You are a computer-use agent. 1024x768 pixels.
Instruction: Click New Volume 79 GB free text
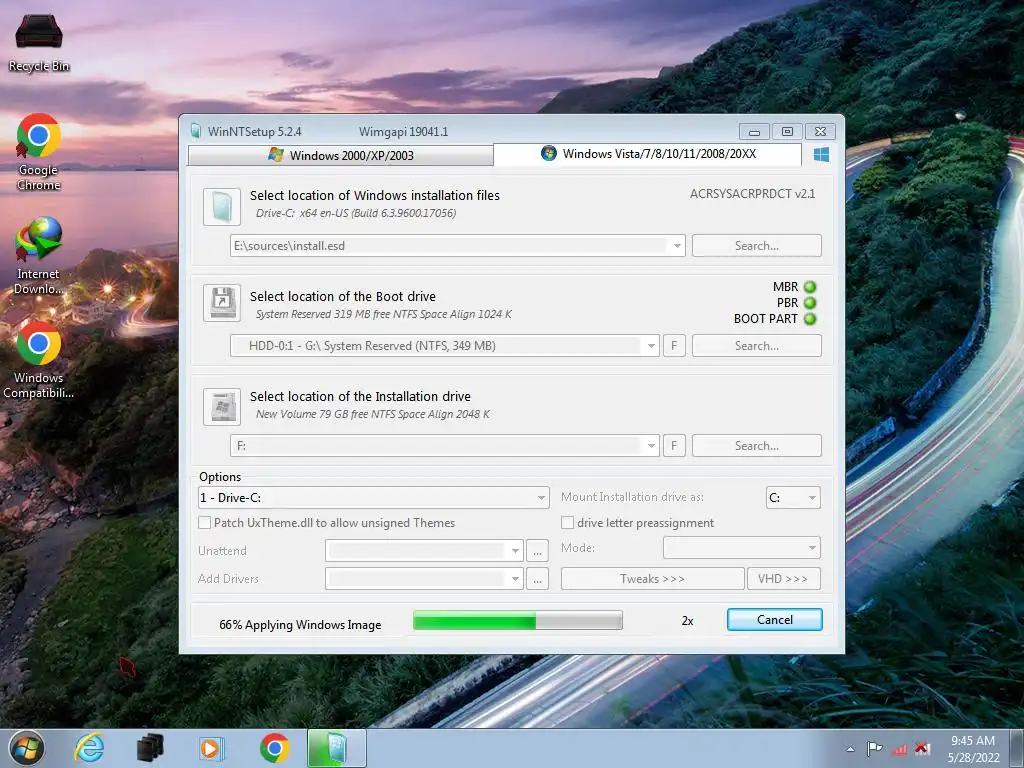(373, 414)
